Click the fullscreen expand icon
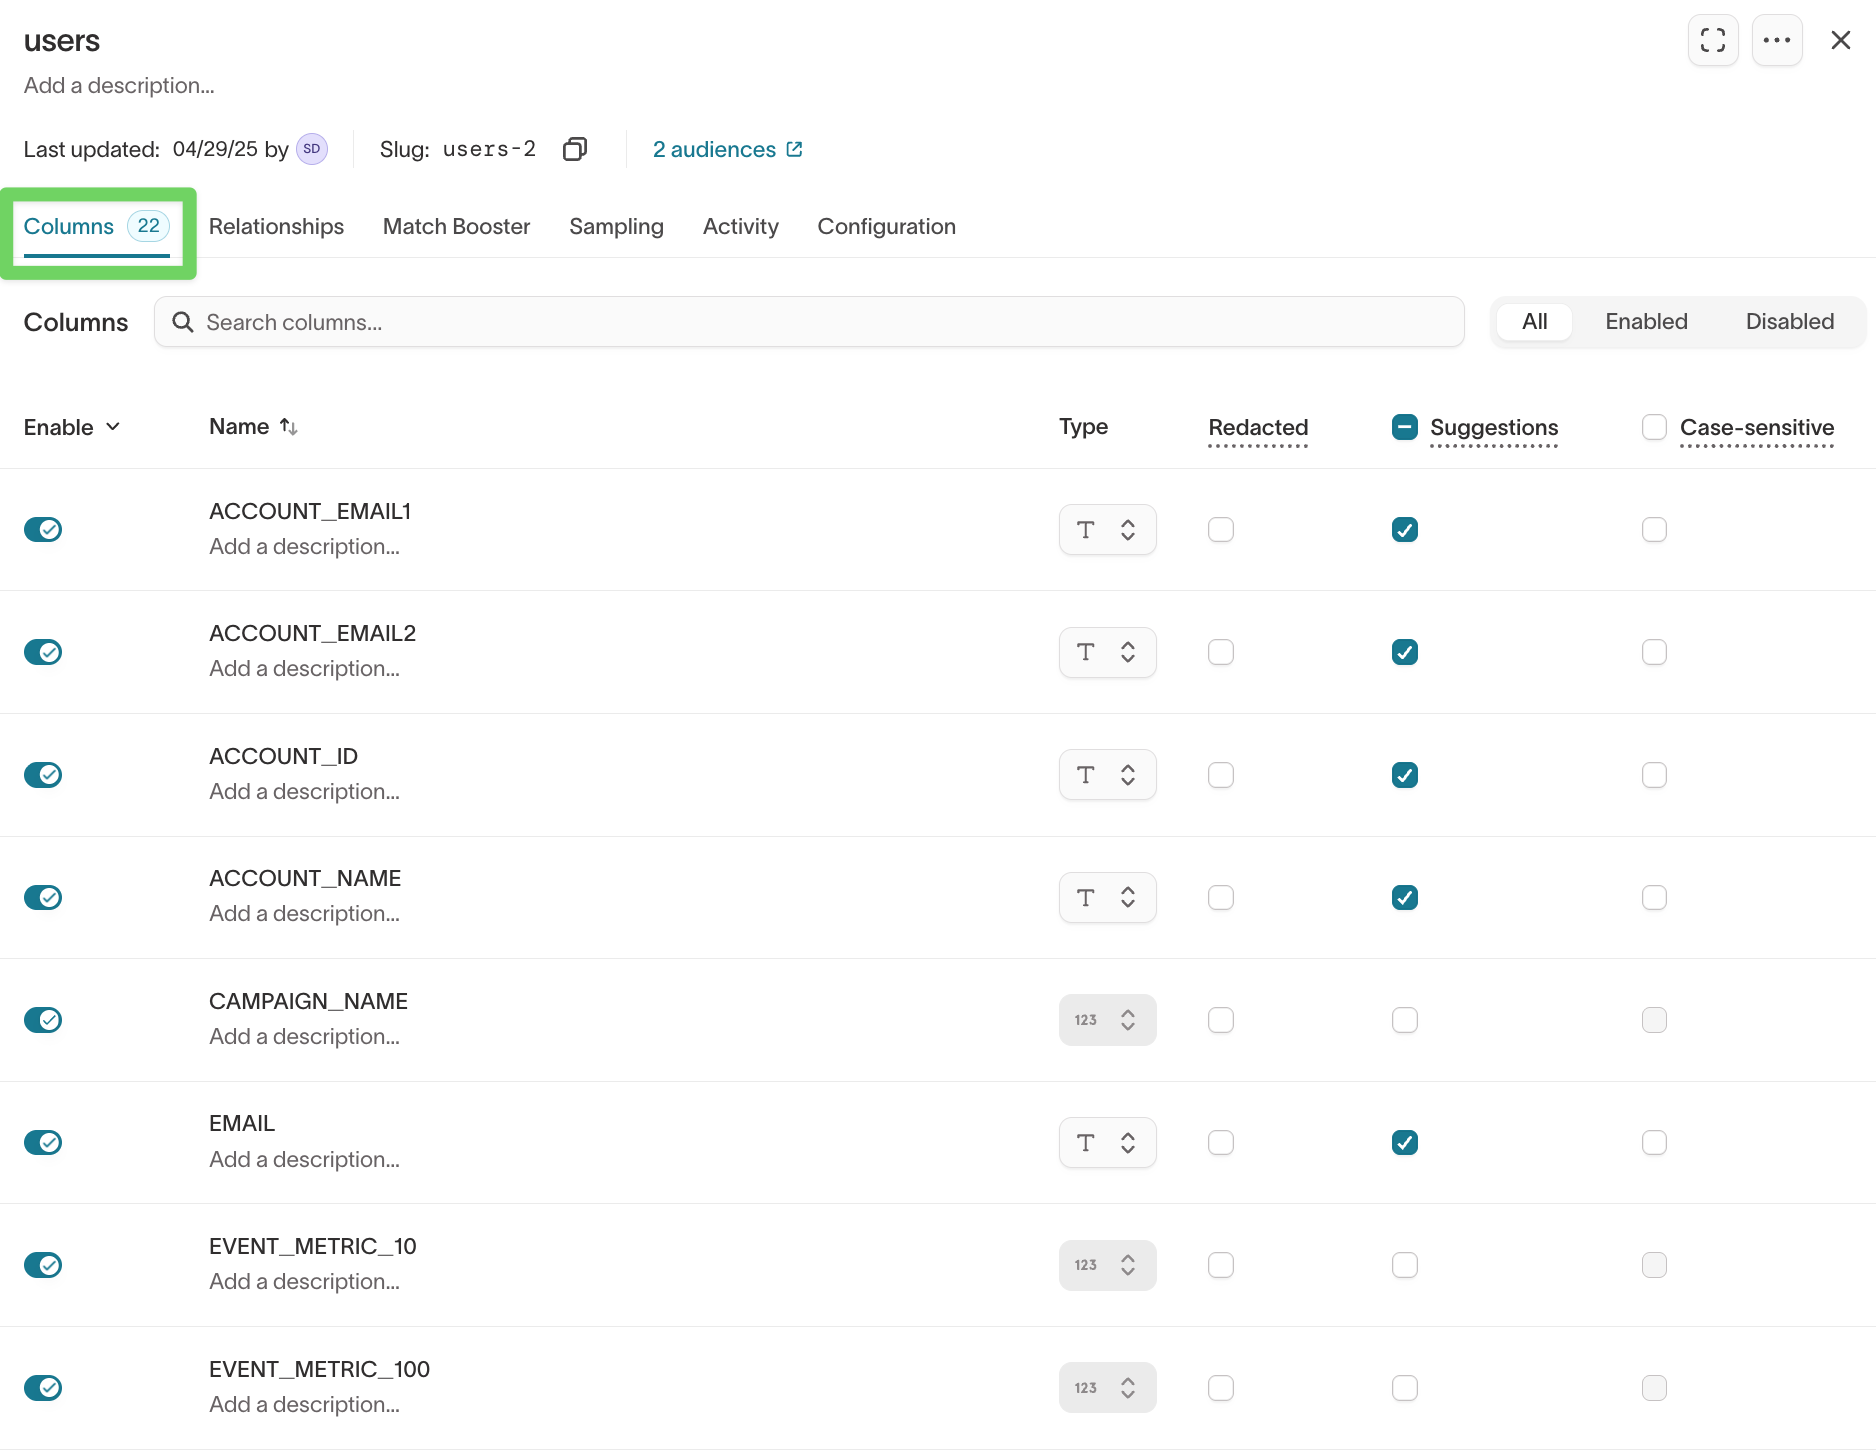Screen dimensions: 1876x1450 1712,40
